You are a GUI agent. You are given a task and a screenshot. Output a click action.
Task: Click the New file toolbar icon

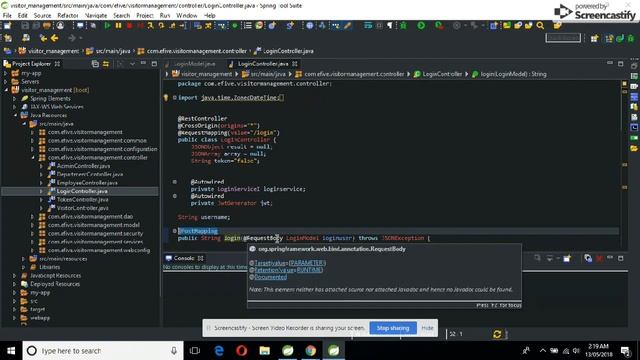pos(7,26)
